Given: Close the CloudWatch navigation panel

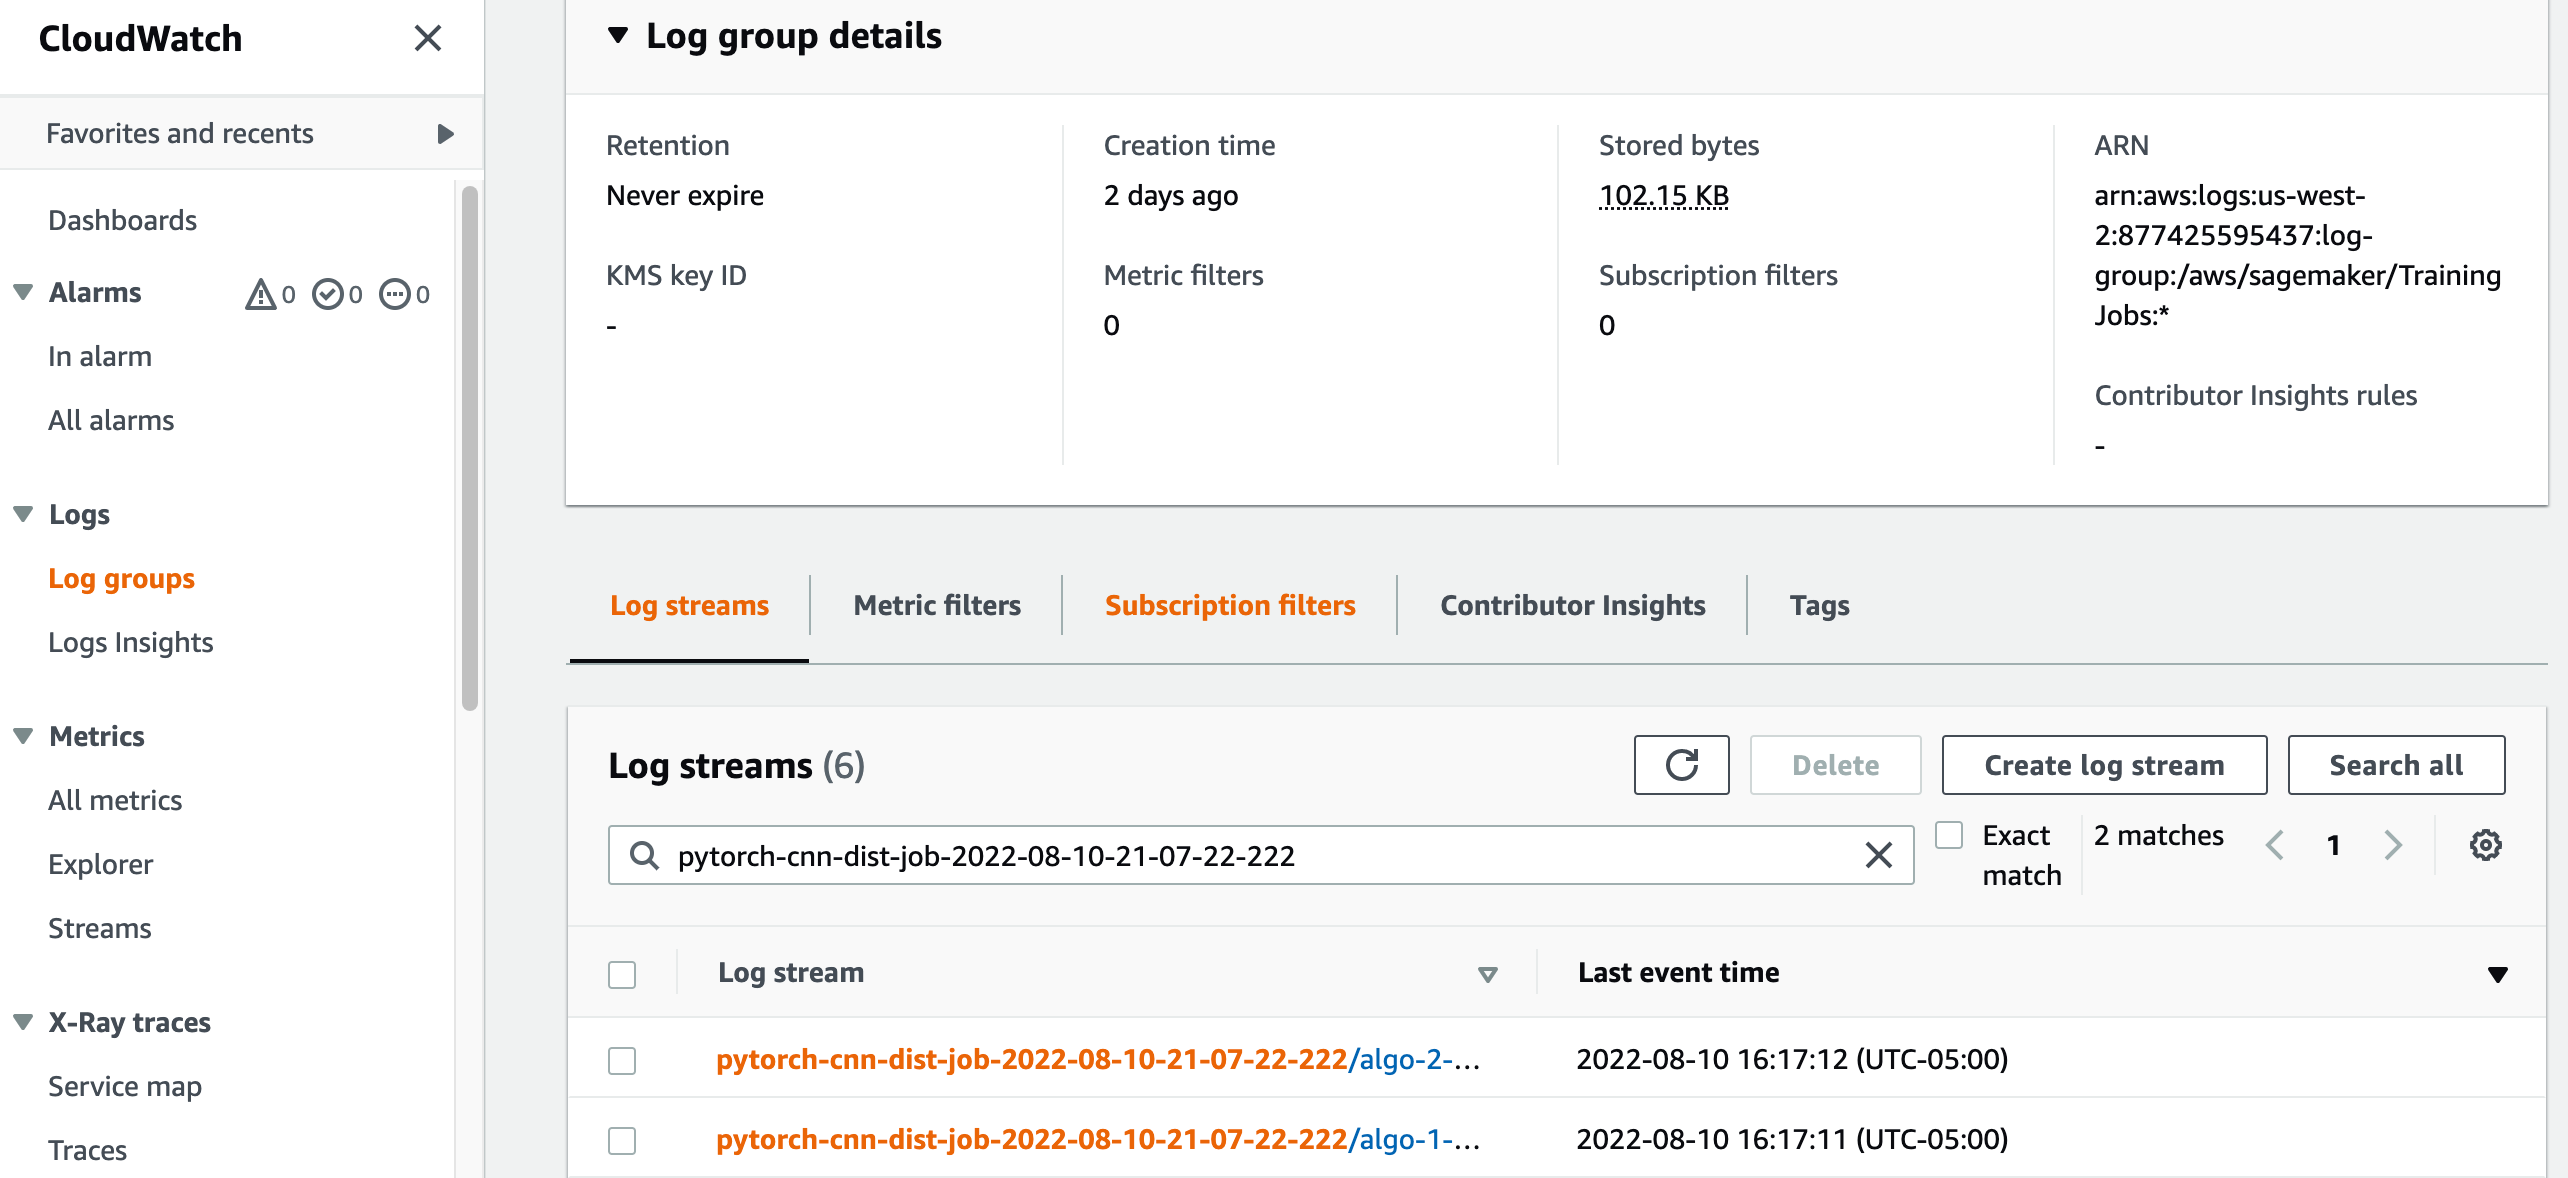Looking at the screenshot, I should pyautogui.click(x=427, y=38).
